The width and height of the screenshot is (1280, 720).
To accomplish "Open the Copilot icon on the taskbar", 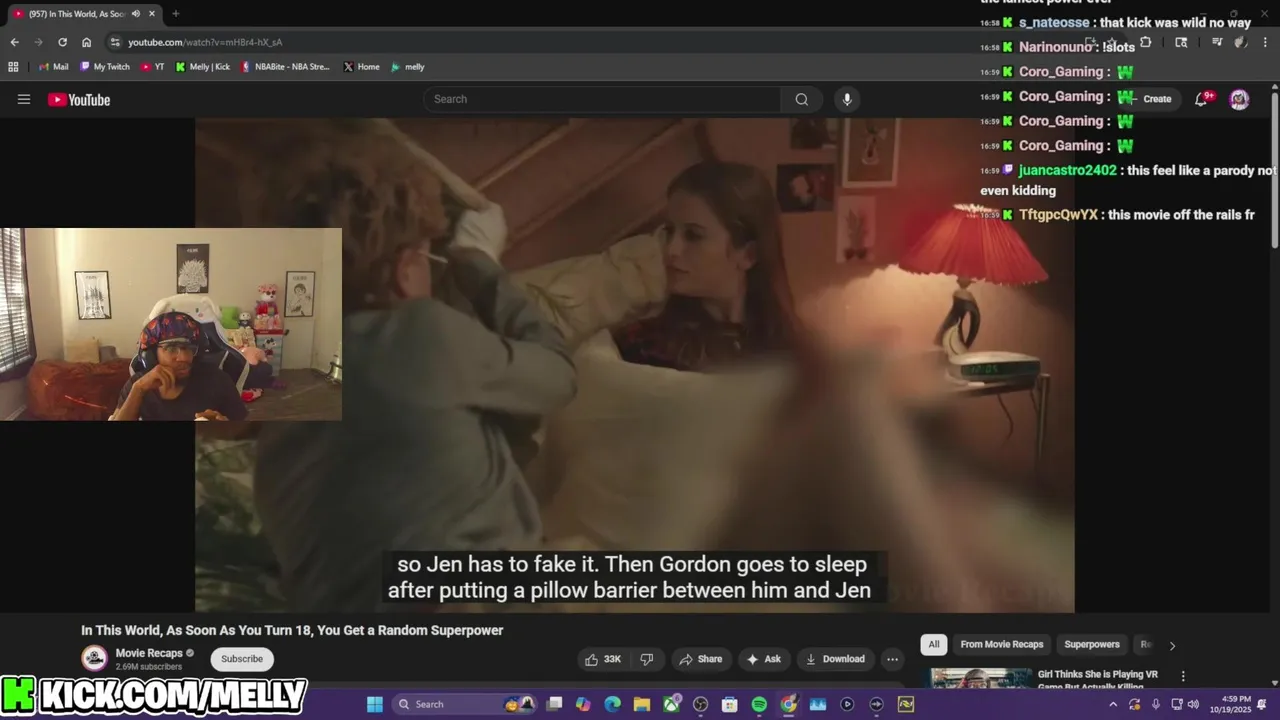I will tap(583, 704).
